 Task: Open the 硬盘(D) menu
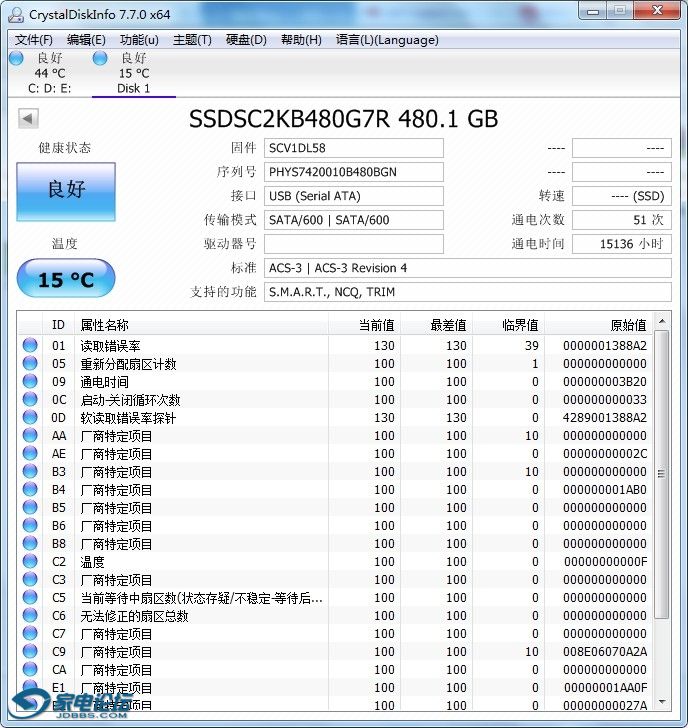click(246, 40)
